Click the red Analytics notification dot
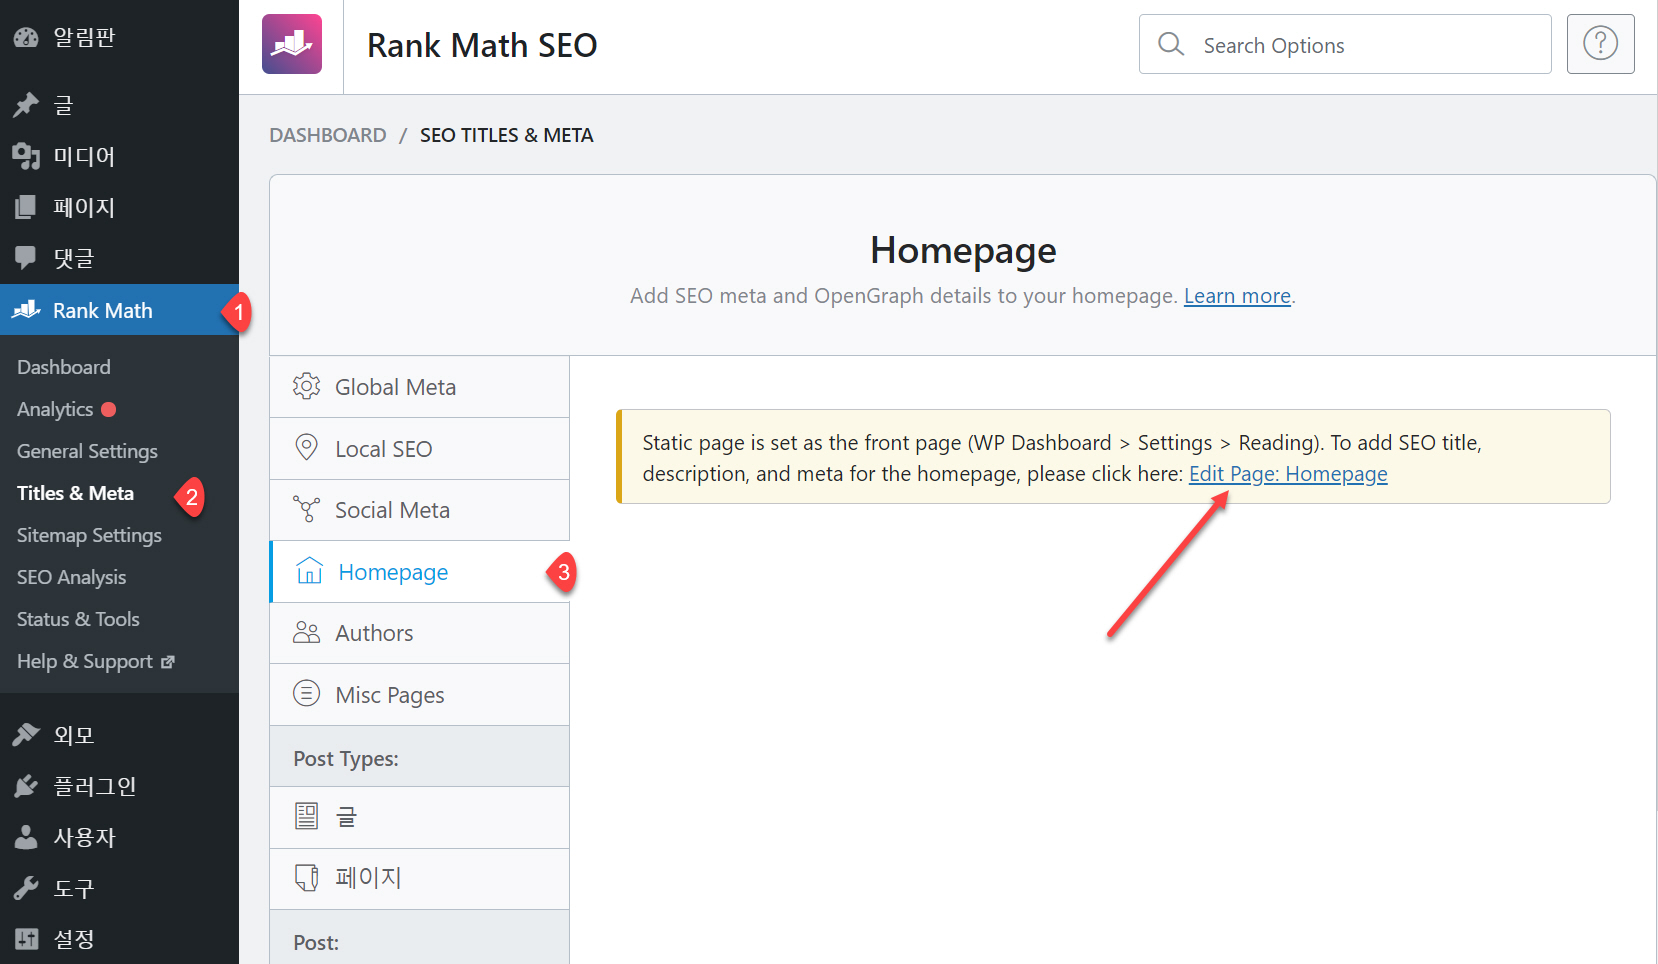Viewport: 1658px width, 964px height. coord(109,409)
